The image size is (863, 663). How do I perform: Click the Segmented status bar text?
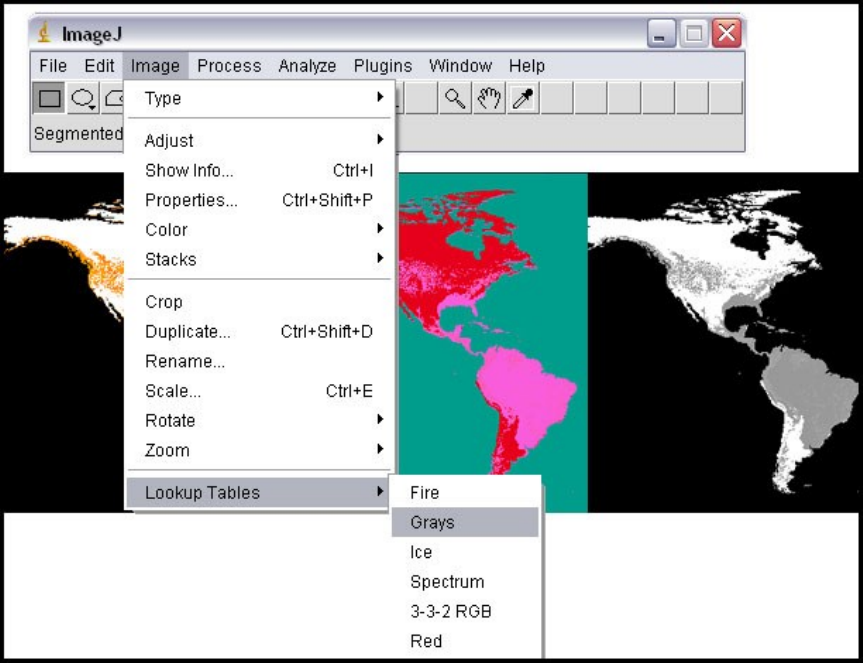(78, 134)
